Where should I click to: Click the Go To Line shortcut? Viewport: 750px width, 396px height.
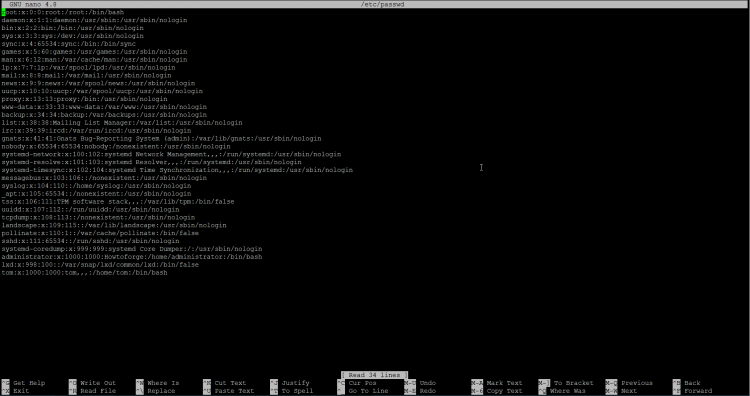coord(363,391)
